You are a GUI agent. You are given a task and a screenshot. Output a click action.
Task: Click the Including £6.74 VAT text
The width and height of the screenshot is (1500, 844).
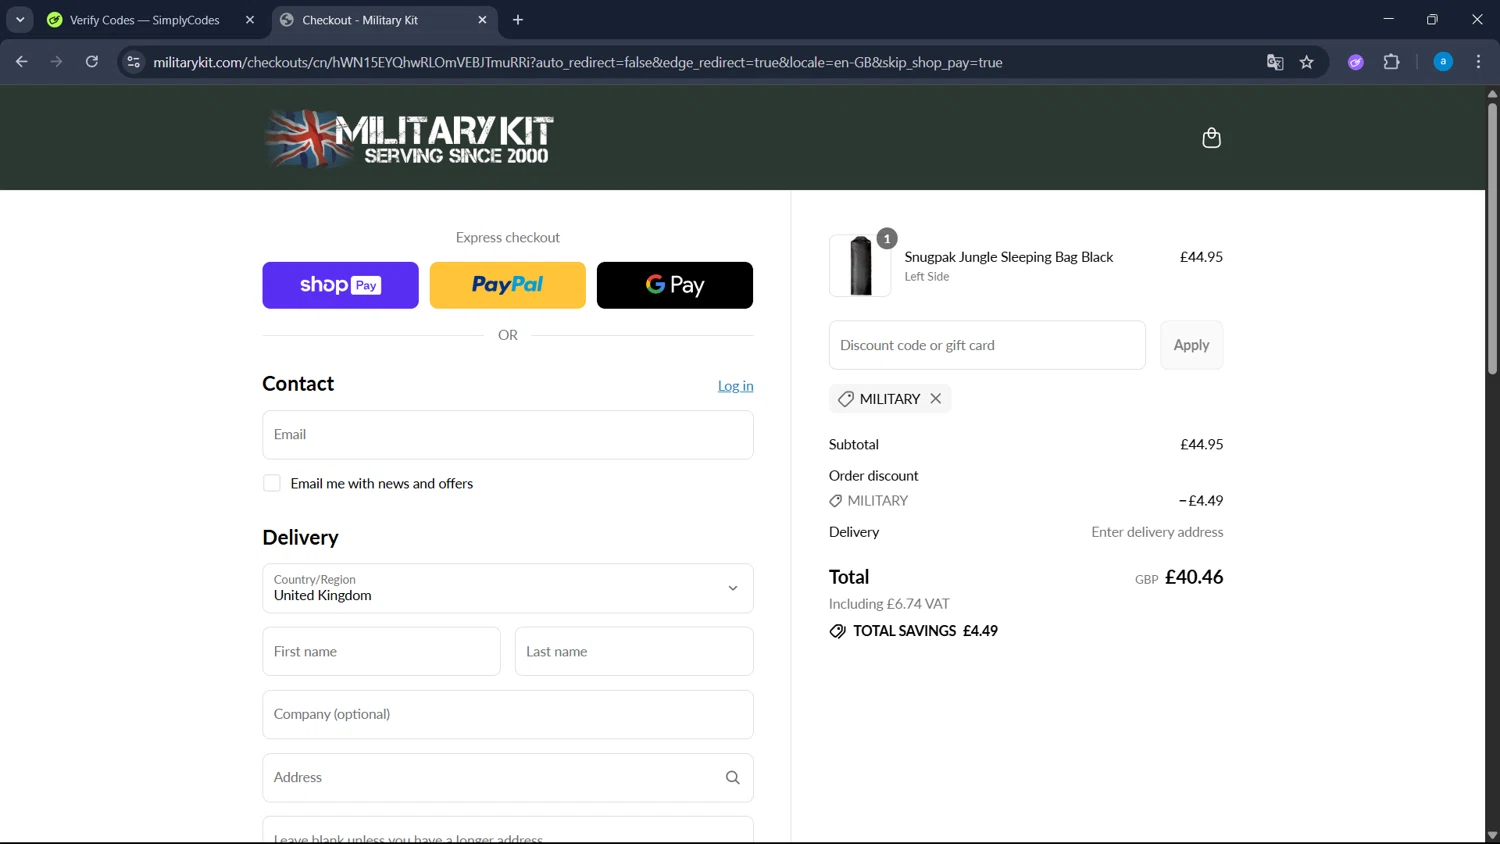tap(889, 604)
